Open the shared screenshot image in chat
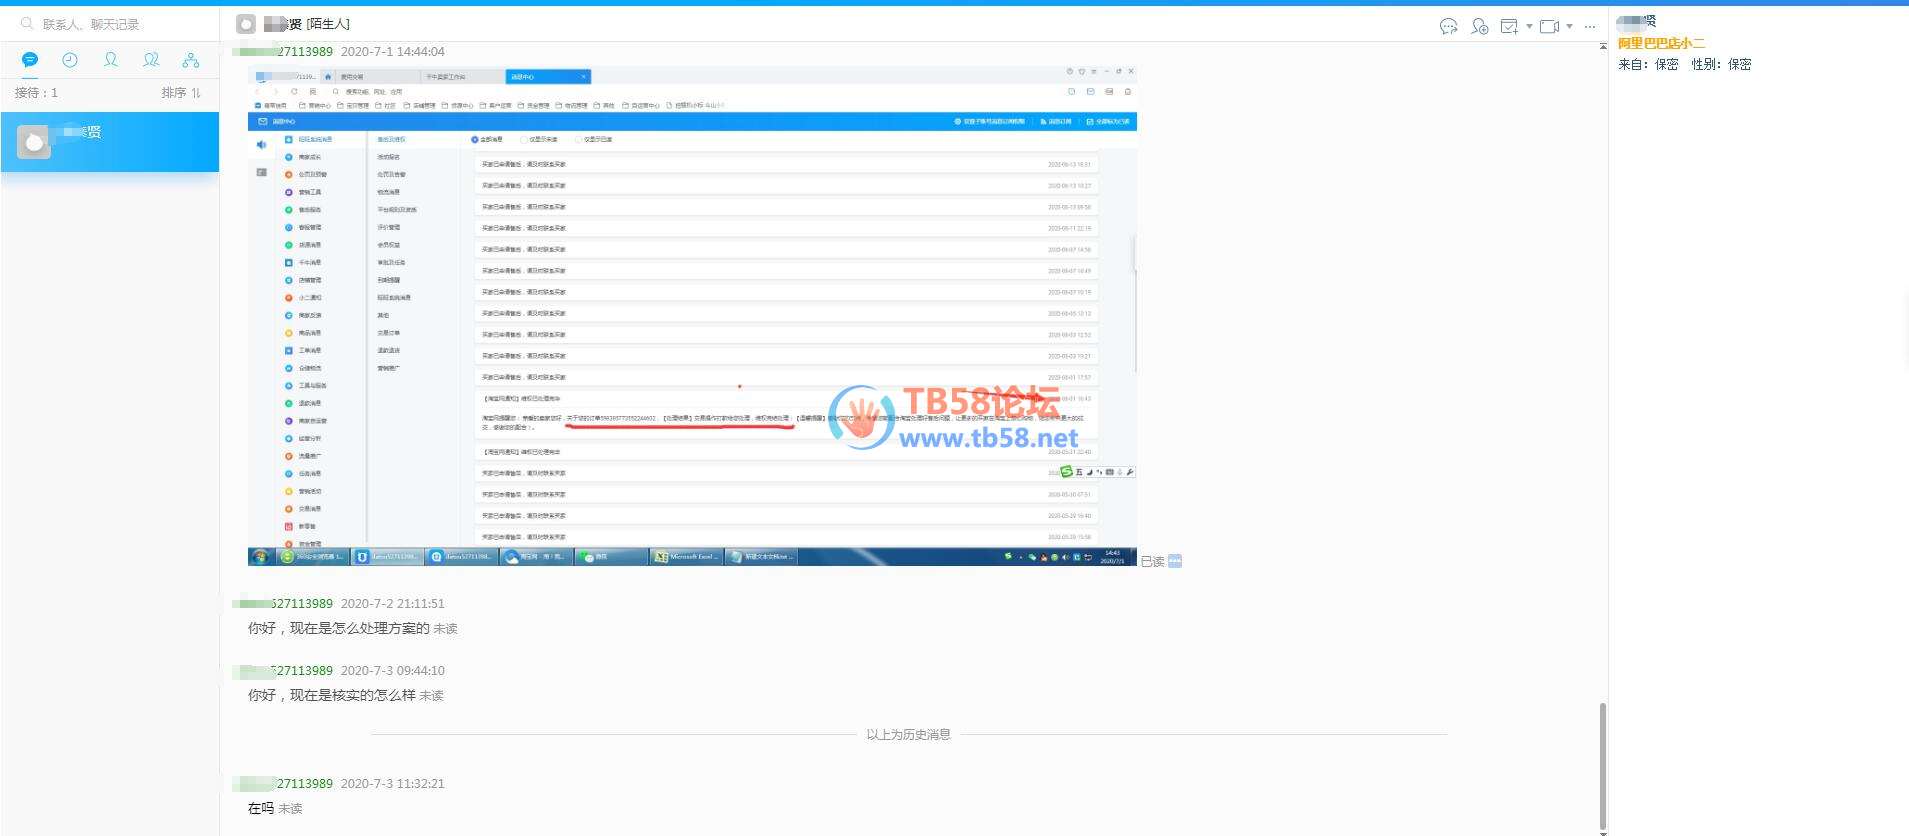The height and width of the screenshot is (836, 1909). pos(692,315)
